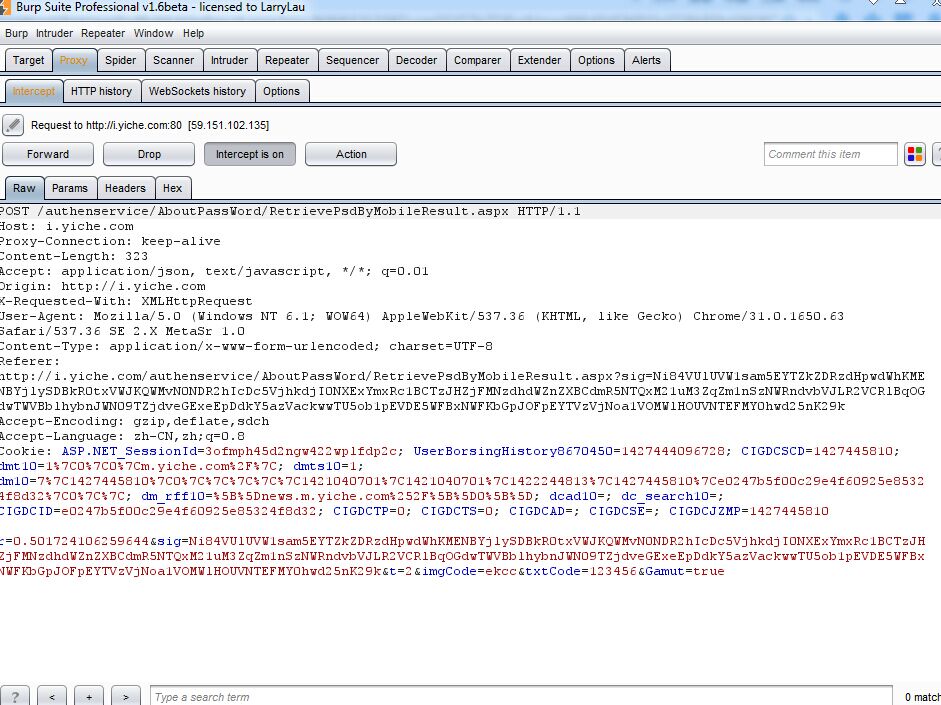
Task: Click the UserBorsingHistory8670450 cookie name
Action: 514,451
